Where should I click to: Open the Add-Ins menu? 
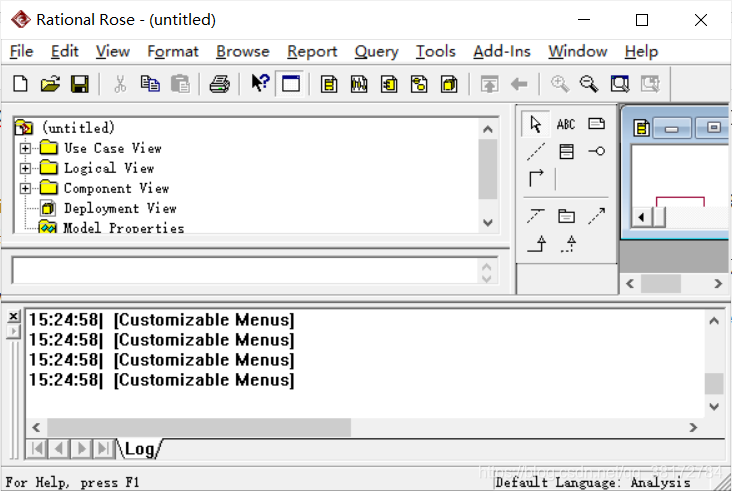(502, 51)
